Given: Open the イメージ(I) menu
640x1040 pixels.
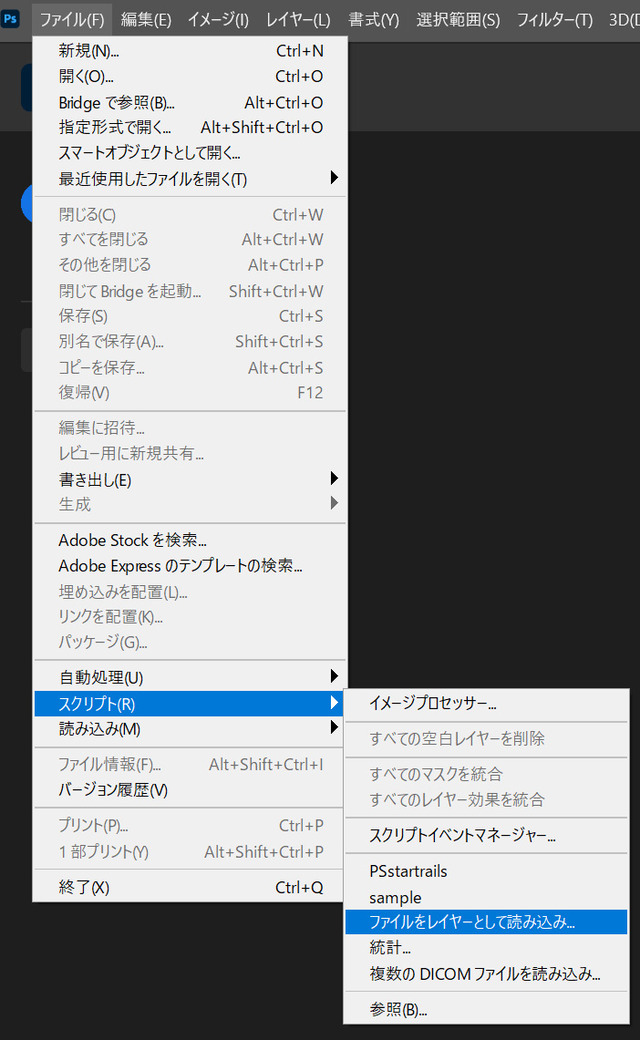Looking at the screenshot, I should point(218,20).
